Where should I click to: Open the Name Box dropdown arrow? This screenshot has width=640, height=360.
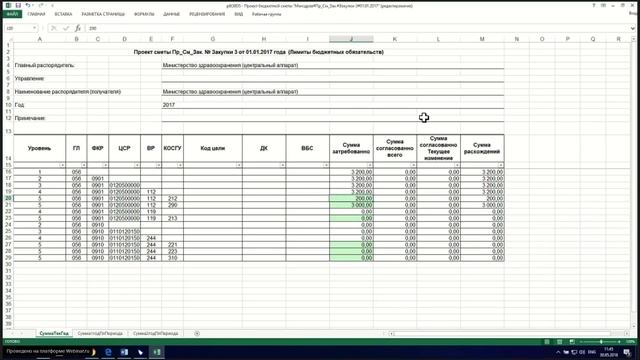[x=34, y=28]
